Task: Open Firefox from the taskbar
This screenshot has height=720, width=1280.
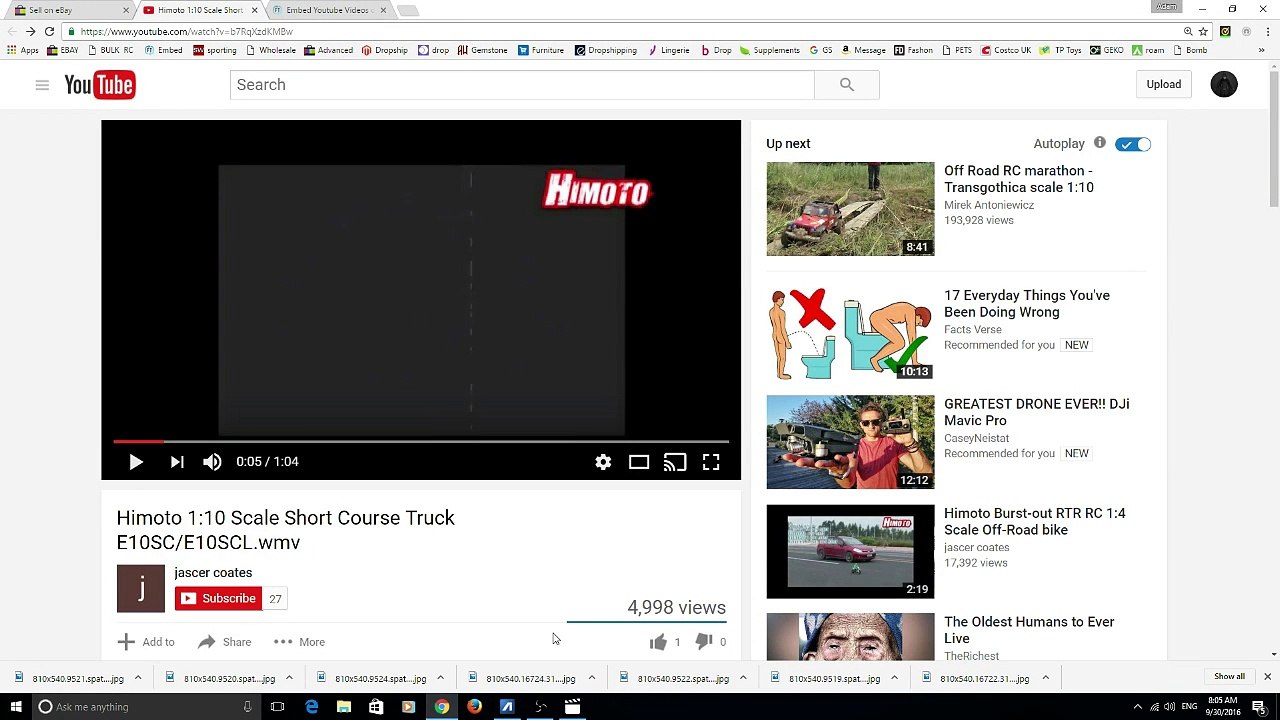Action: click(x=474, y=707)
